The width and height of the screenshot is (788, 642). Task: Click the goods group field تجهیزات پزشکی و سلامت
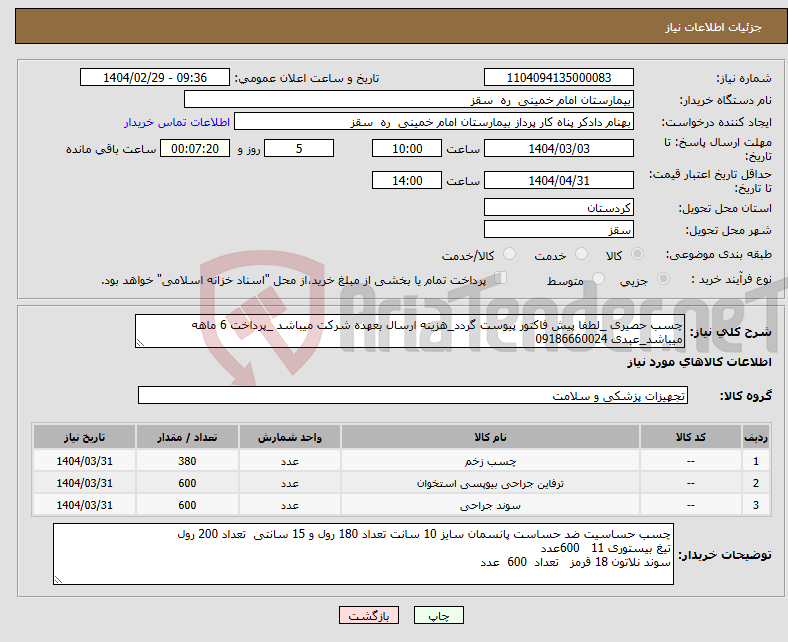point(413,396)
